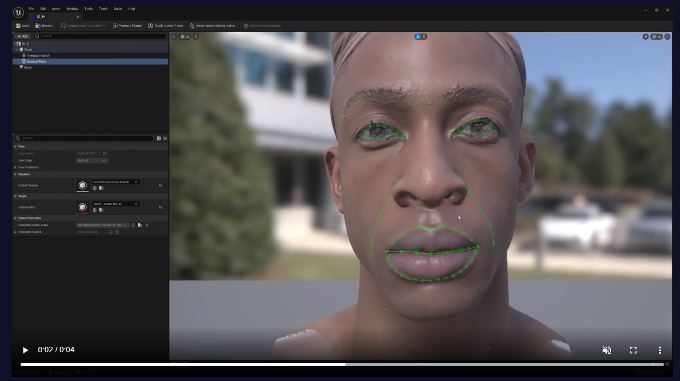Click the video progress bar
680x381 pixels.
pos(342,365)
